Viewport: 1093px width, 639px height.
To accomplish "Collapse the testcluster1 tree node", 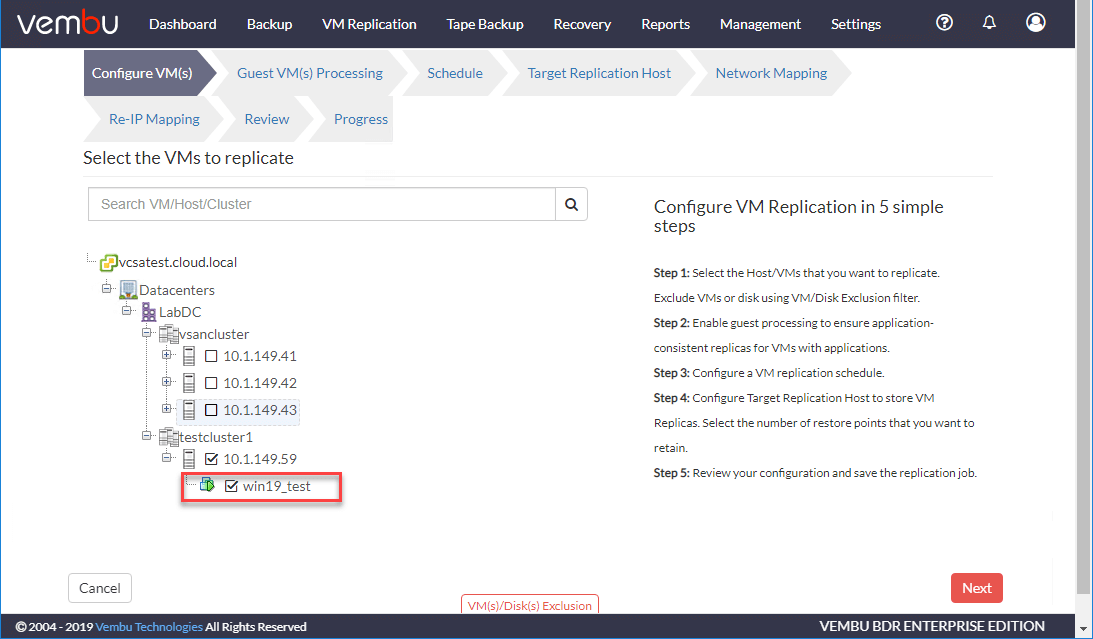I will [x=147, y=436].
